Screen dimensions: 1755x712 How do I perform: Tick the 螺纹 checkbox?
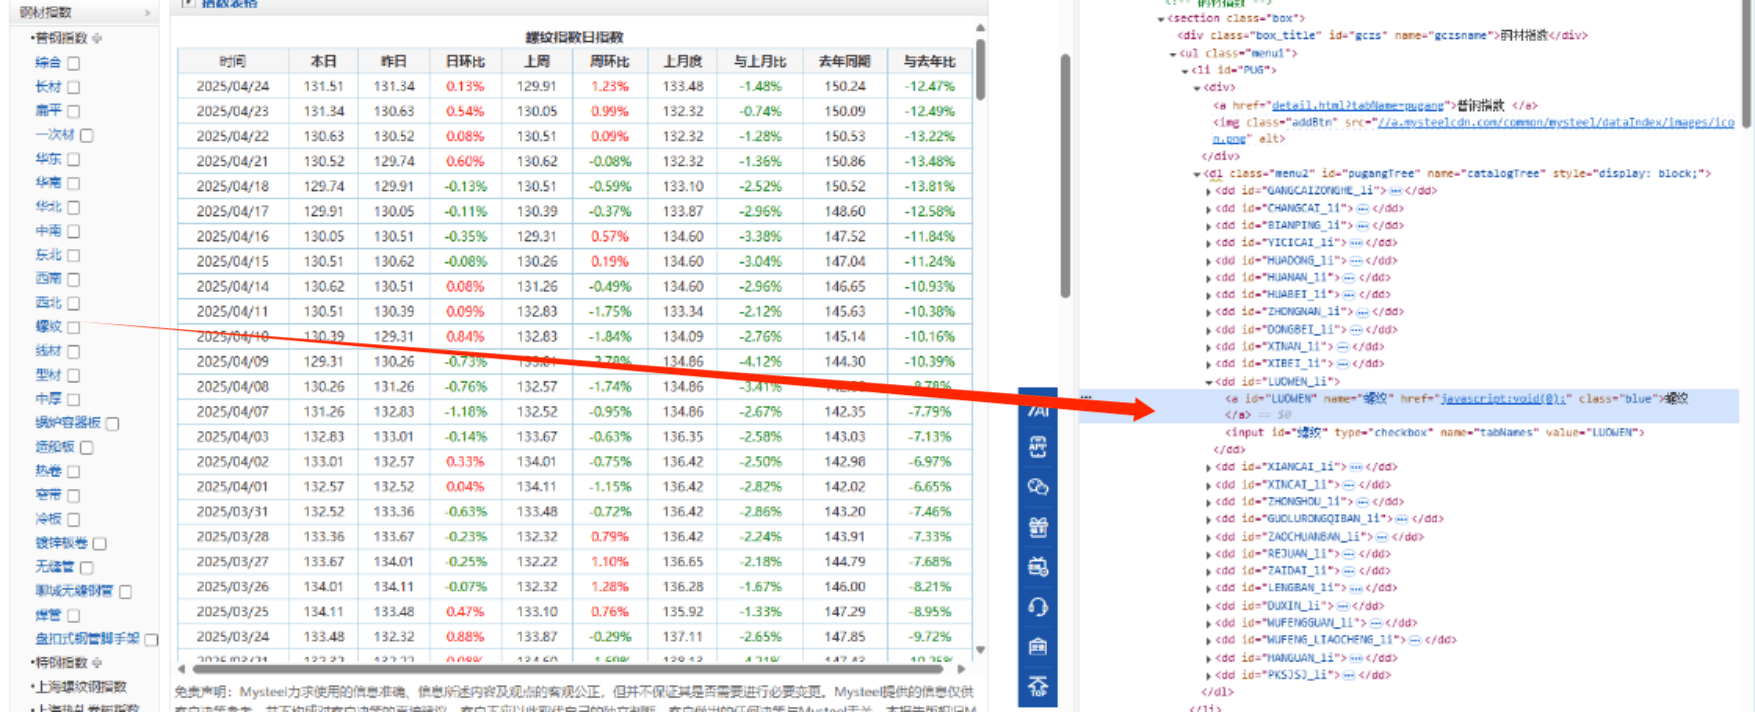click(x=73, y=327)
